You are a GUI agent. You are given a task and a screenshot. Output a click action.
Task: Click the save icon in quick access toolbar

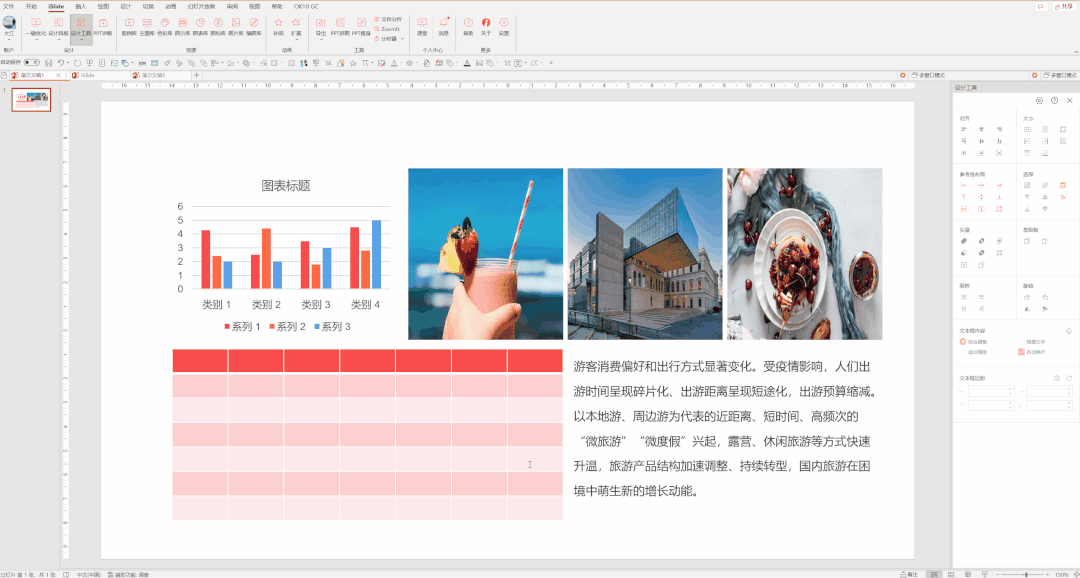[48, 63]
